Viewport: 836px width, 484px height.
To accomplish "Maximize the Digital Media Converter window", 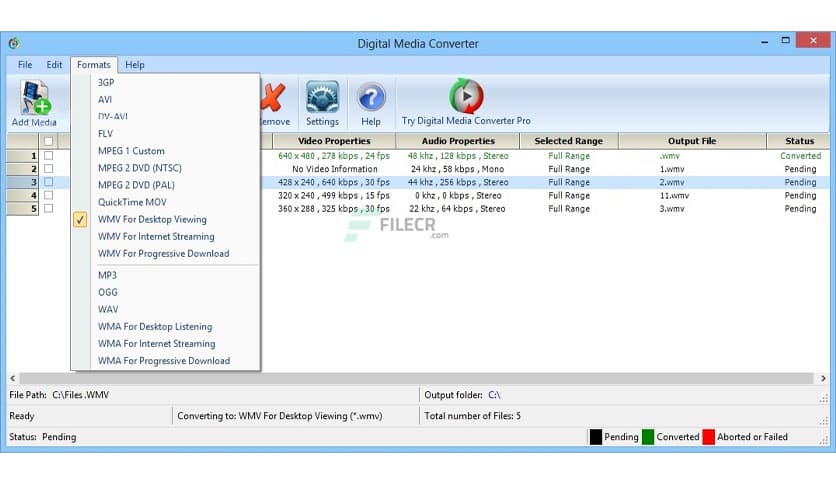I will pyautogui.click(x=785, y=41).
